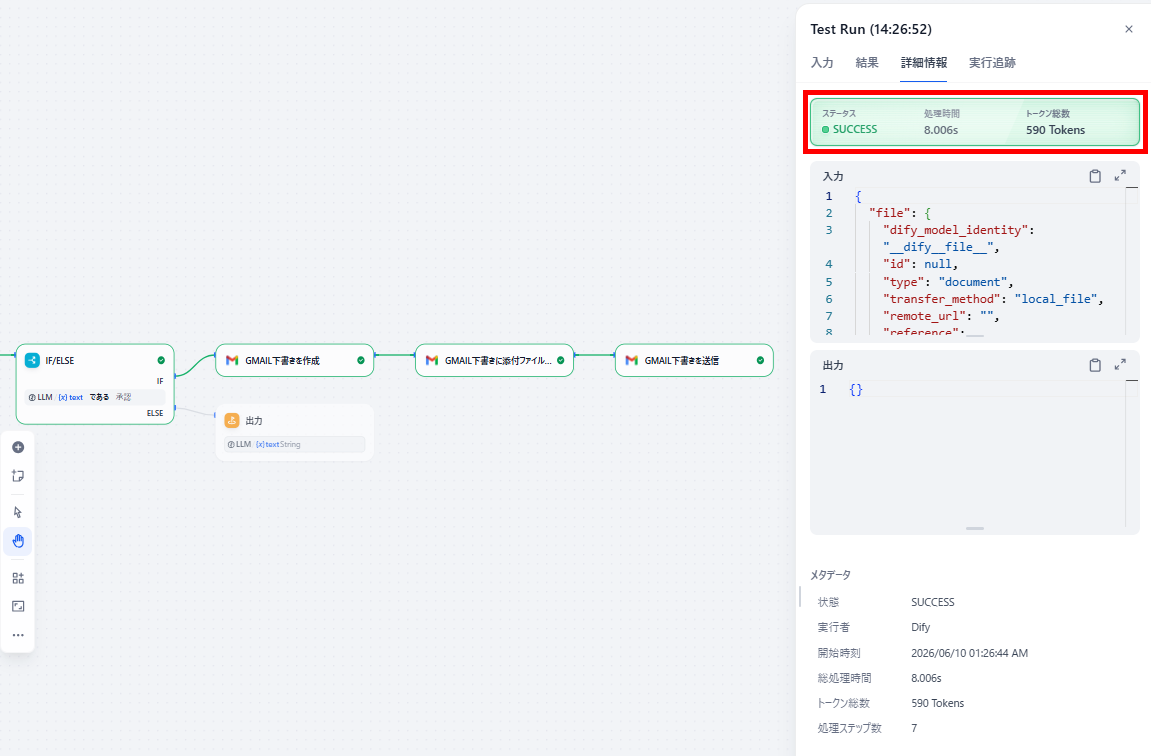Open the export image icon in the toolbar
Screen dimensions: 1151x756
(18, 606)
